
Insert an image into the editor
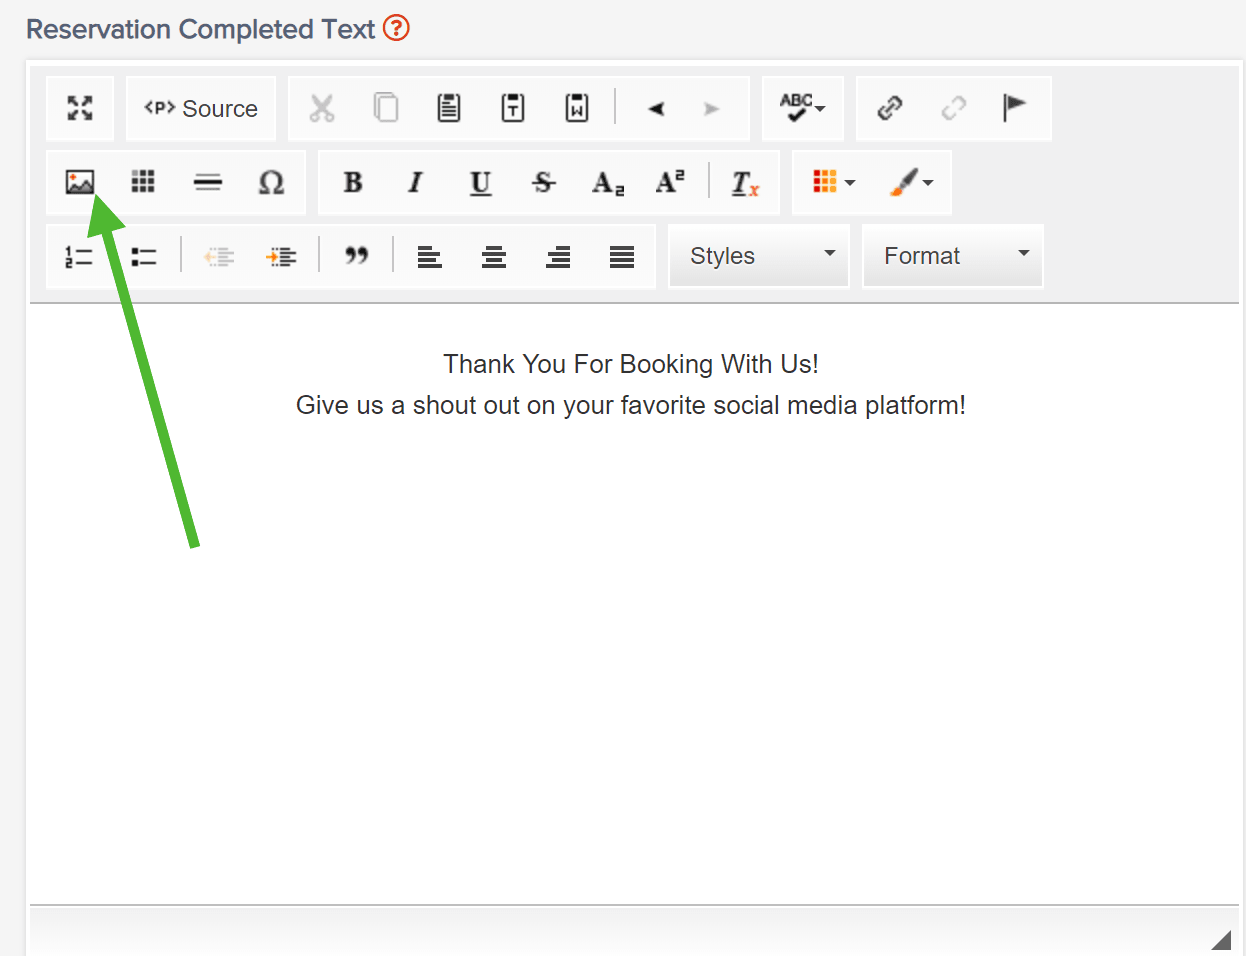pyautogui.click(x=79, y=182)
